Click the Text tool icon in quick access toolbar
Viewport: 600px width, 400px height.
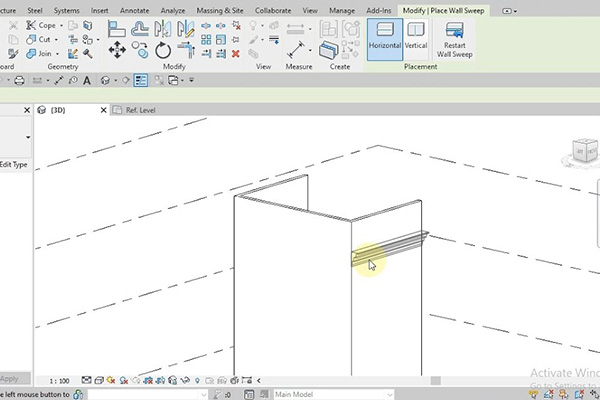tap(87, 80)
